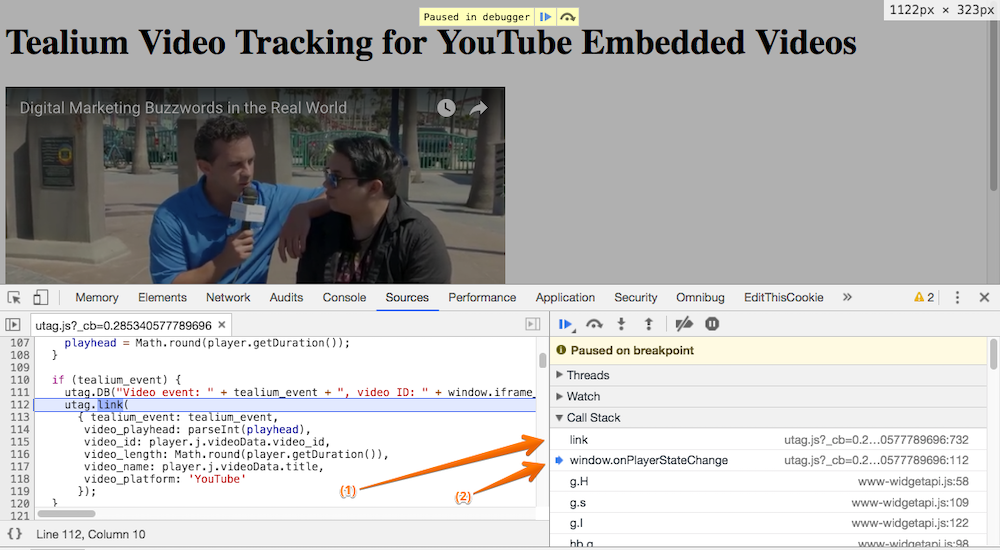Open the device toolbar emulation icon
Viewport: 1000px width, 550px height.
point(41,297)
